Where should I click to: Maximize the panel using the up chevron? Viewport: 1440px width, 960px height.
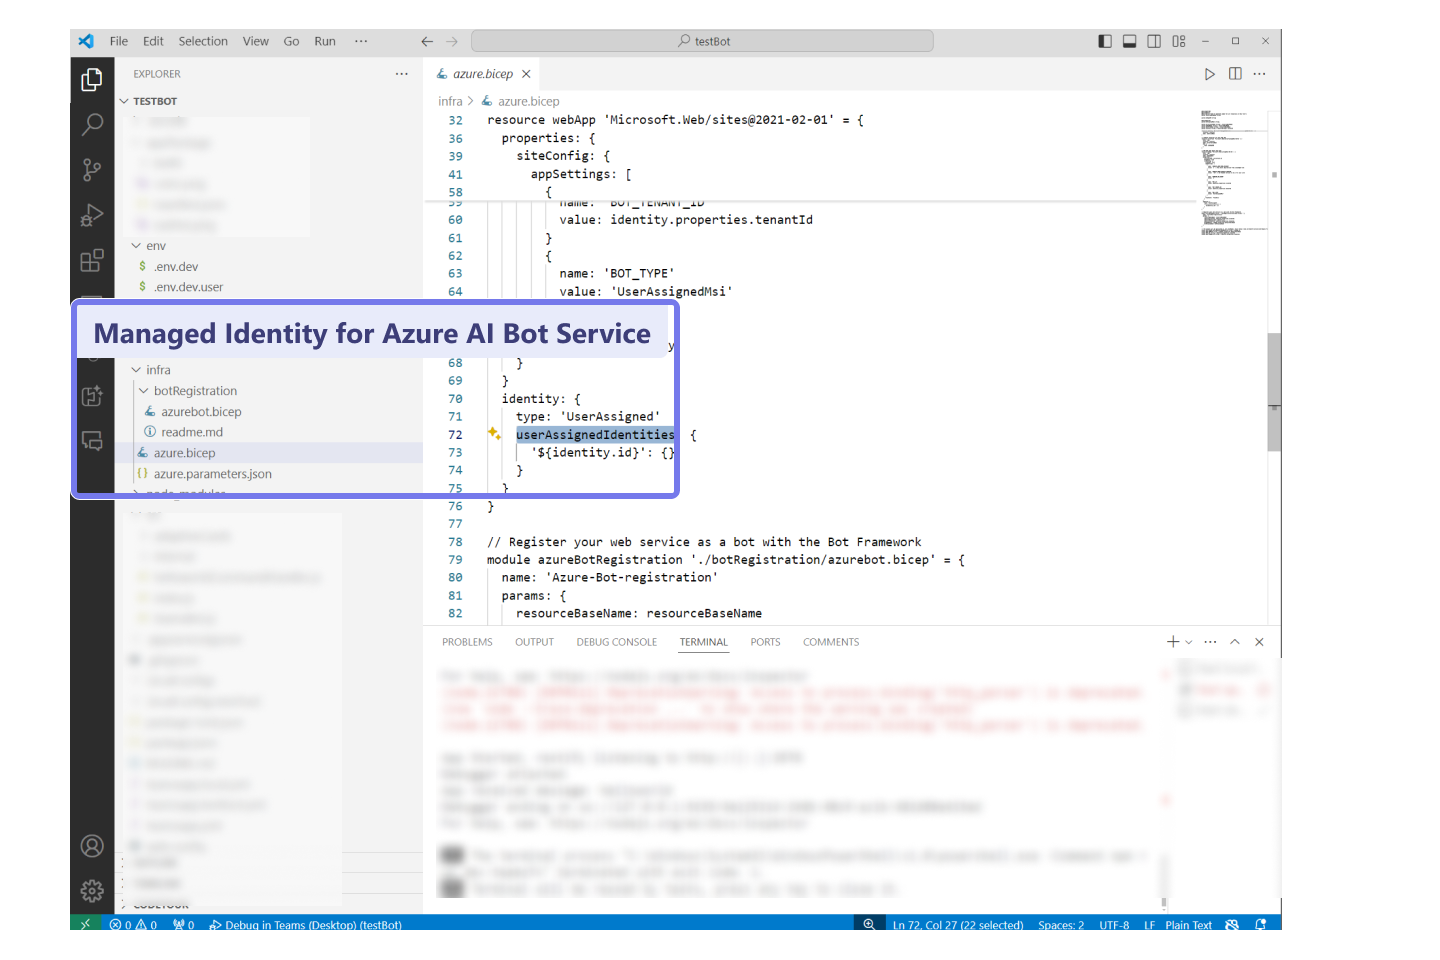1235,642
